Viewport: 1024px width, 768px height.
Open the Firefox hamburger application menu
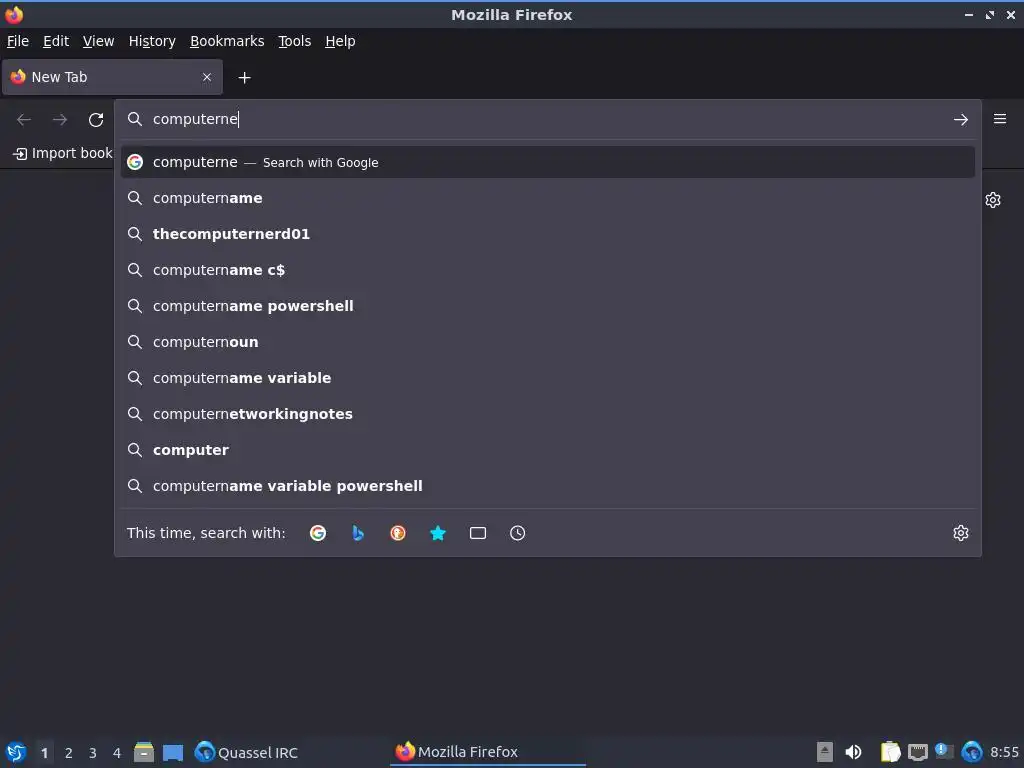click(x=999, y=119)
